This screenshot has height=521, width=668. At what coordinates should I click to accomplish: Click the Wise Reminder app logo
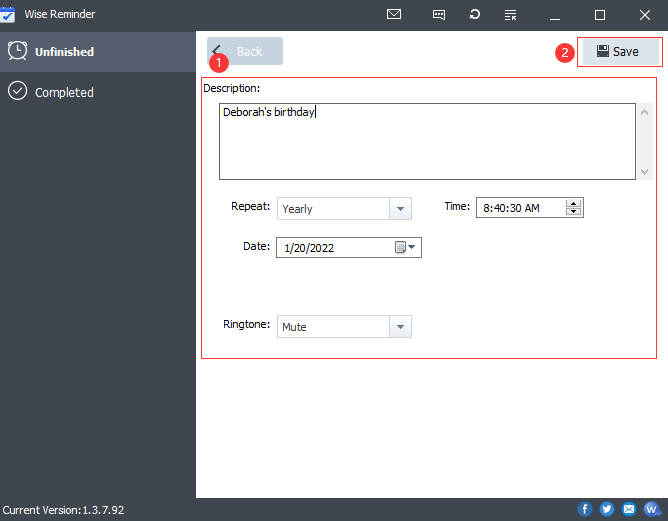coord(7,14)
